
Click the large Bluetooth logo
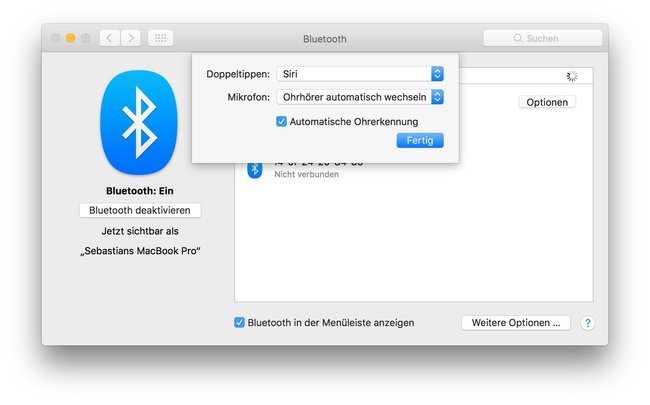point(139,122)
